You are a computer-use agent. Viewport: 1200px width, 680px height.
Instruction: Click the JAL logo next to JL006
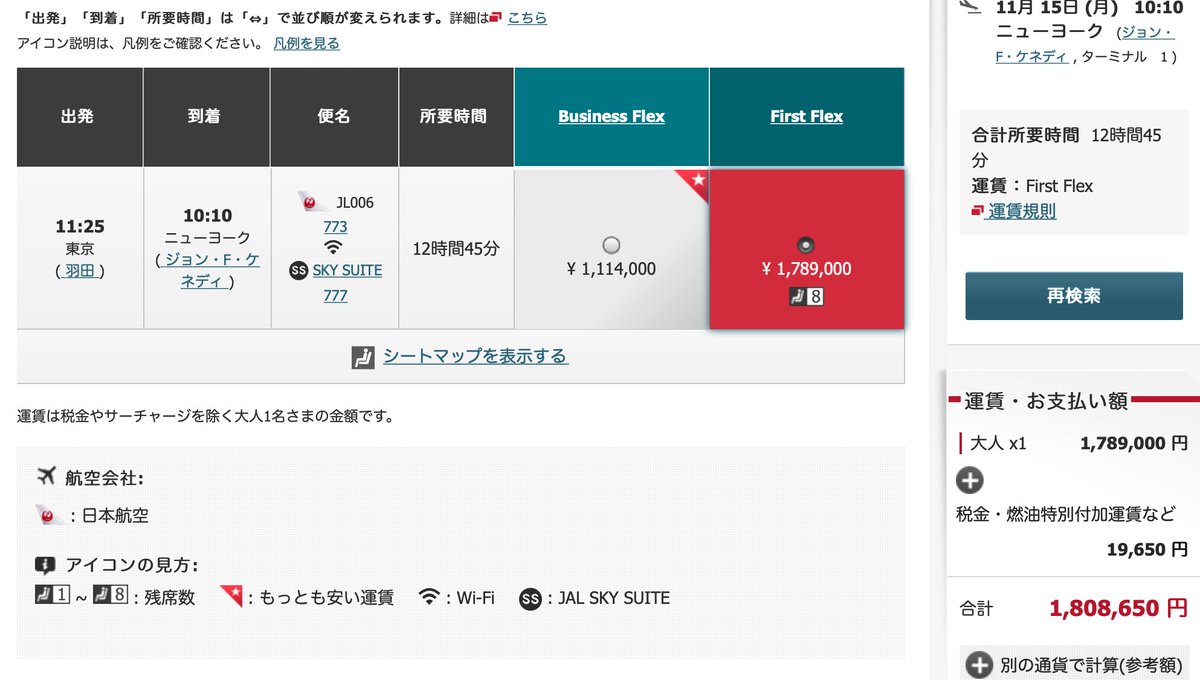313,202
